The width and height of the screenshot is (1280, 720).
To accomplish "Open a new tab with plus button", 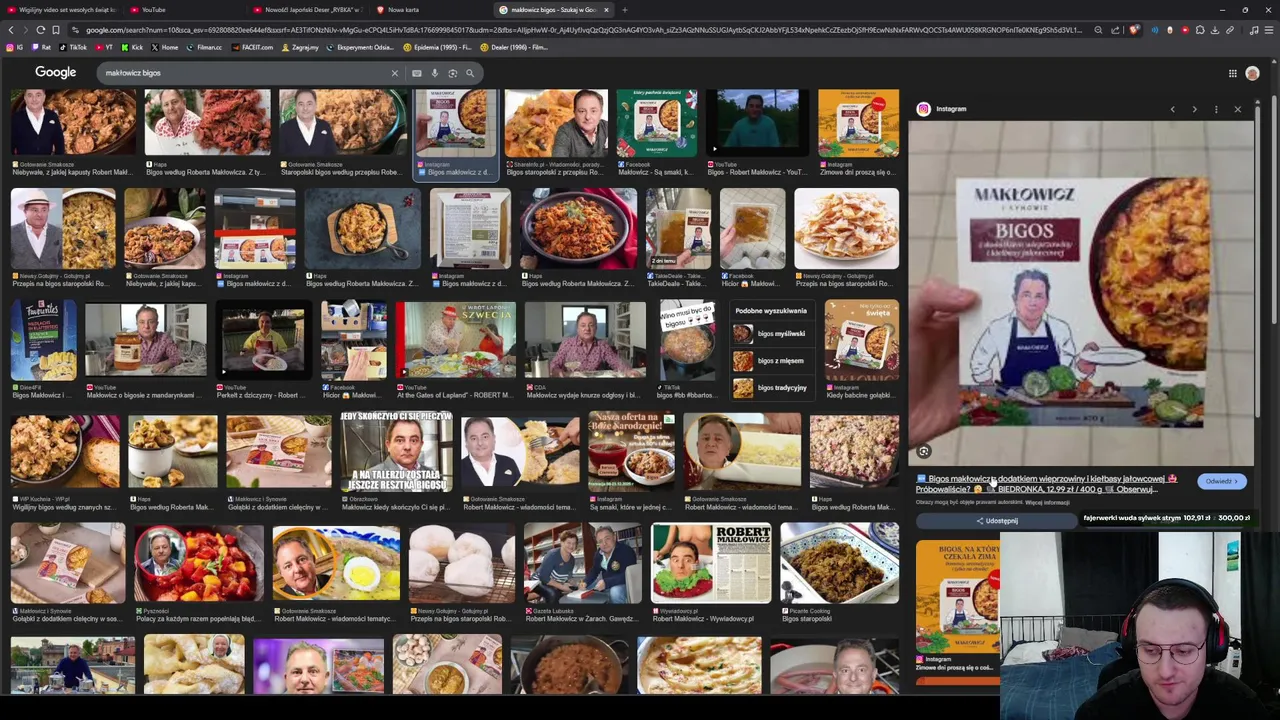I will [624, 10].
